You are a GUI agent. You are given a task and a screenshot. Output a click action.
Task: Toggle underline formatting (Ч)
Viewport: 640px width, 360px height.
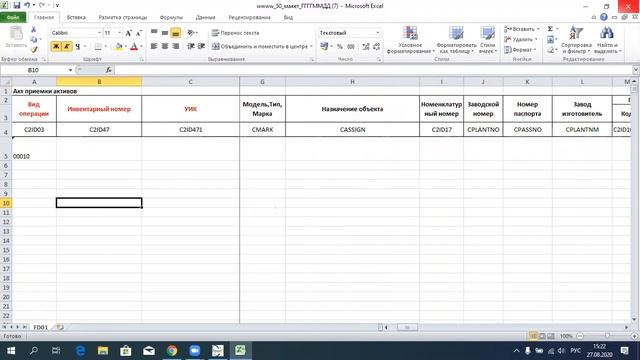77,47
